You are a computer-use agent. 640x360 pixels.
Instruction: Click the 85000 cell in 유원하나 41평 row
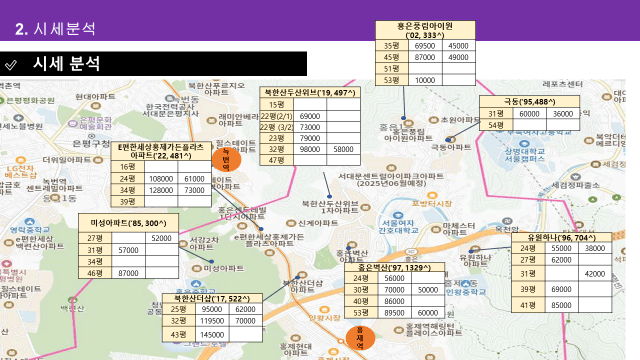[561, 305]
